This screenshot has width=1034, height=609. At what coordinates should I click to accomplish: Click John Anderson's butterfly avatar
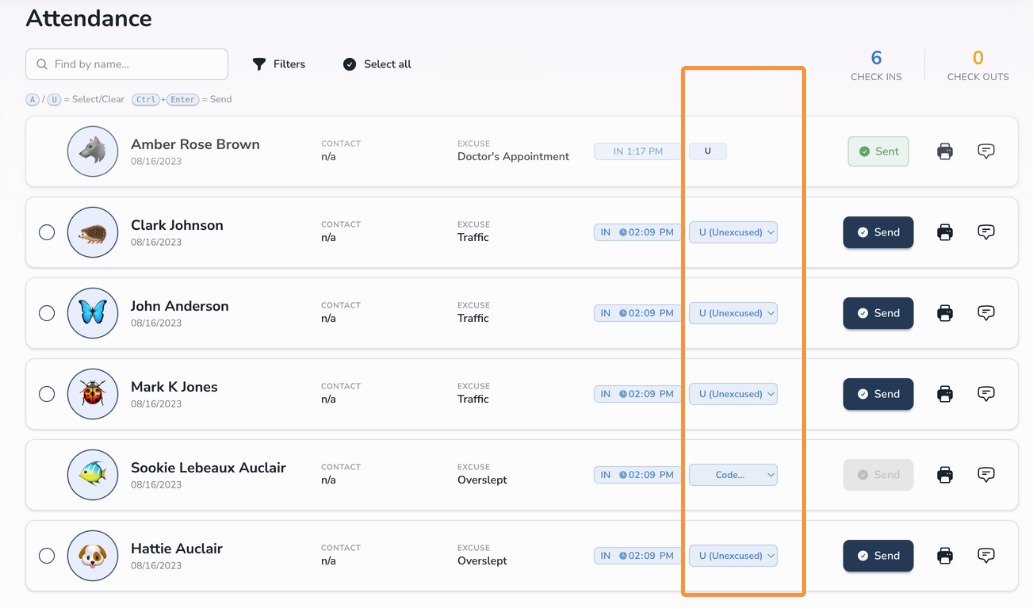point(92,313)
